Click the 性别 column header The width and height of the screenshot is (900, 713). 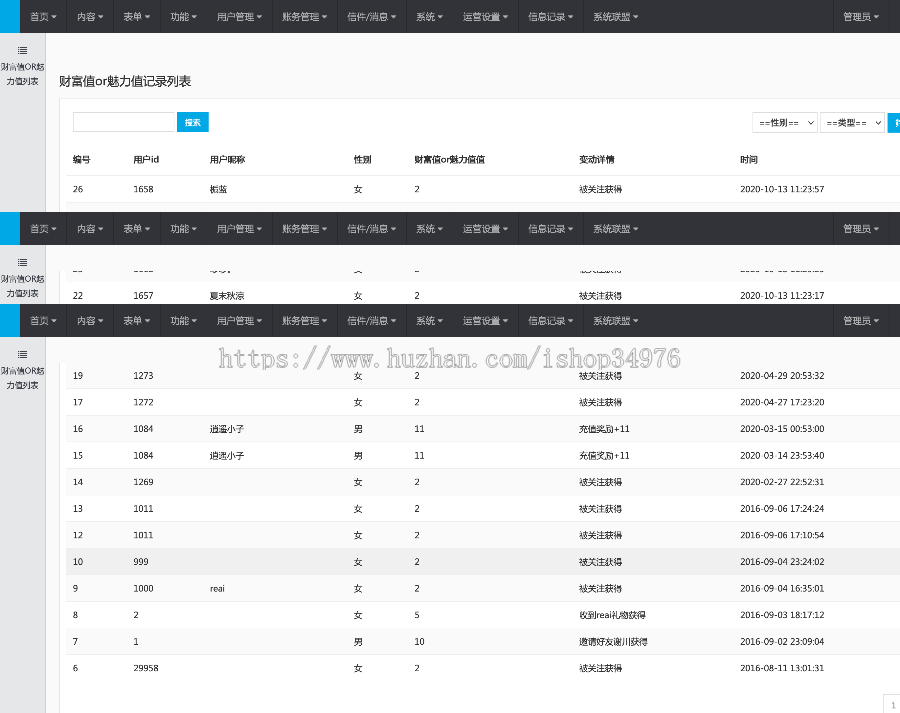coord(362,160)
